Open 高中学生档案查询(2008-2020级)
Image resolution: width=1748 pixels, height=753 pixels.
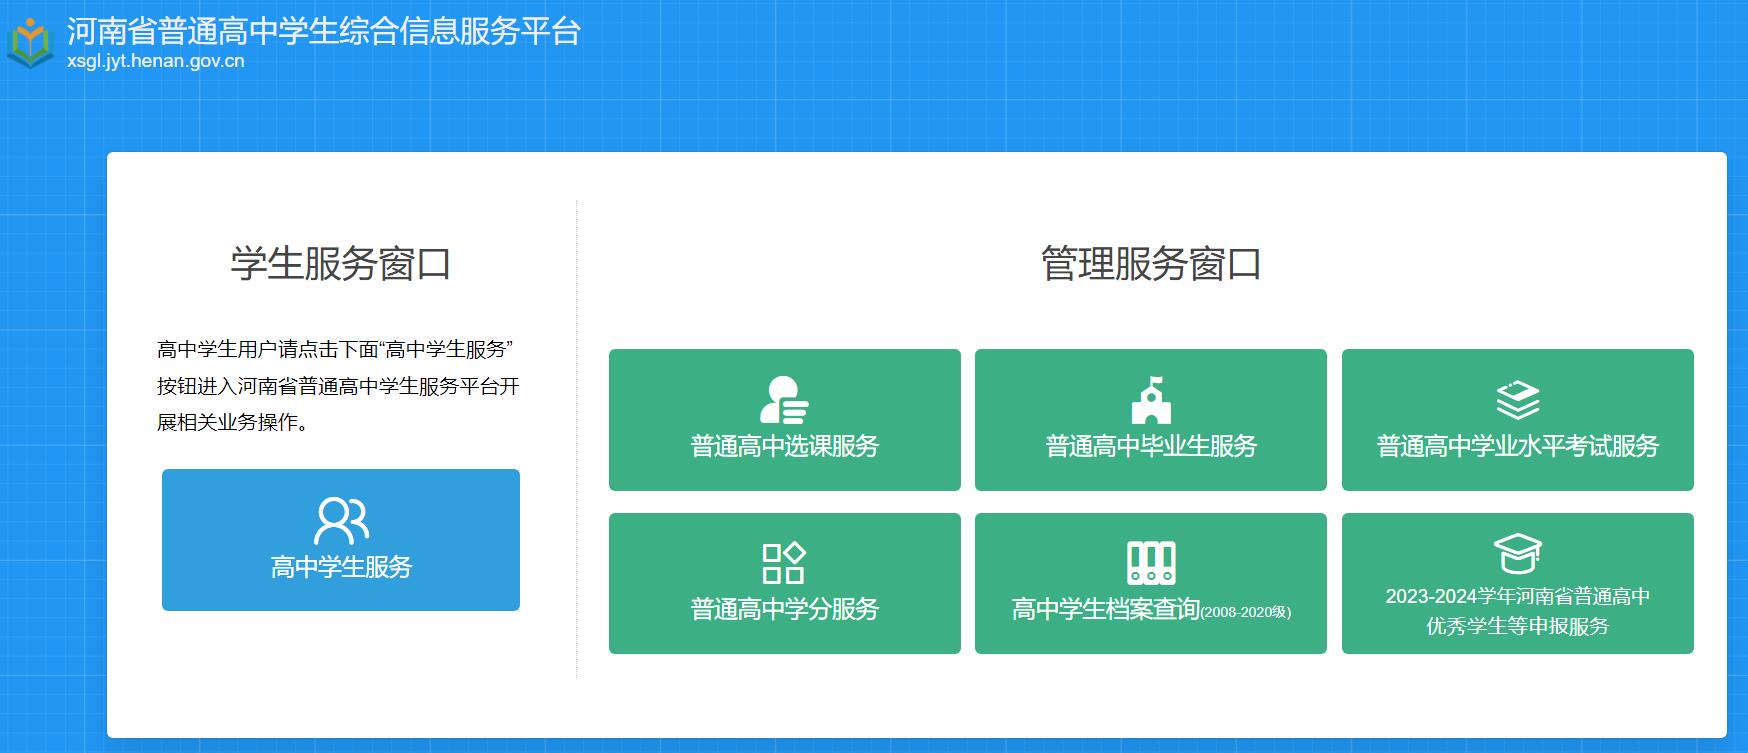1151,584
